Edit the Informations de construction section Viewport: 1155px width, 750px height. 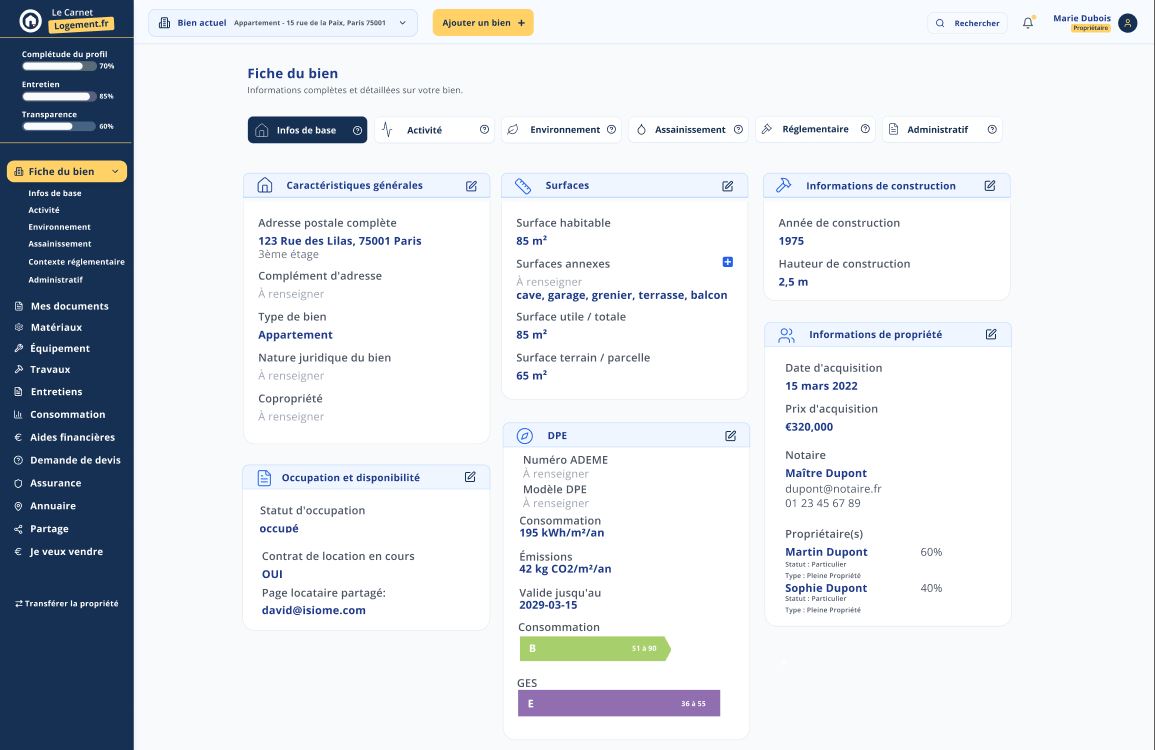(990, 186)
